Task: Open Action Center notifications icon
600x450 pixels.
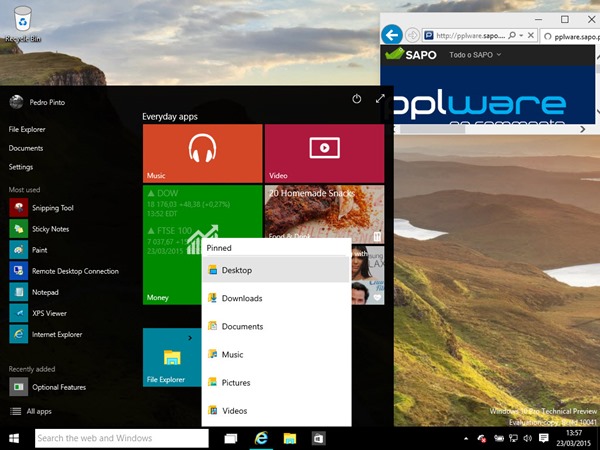Action: tap(543, 439)
